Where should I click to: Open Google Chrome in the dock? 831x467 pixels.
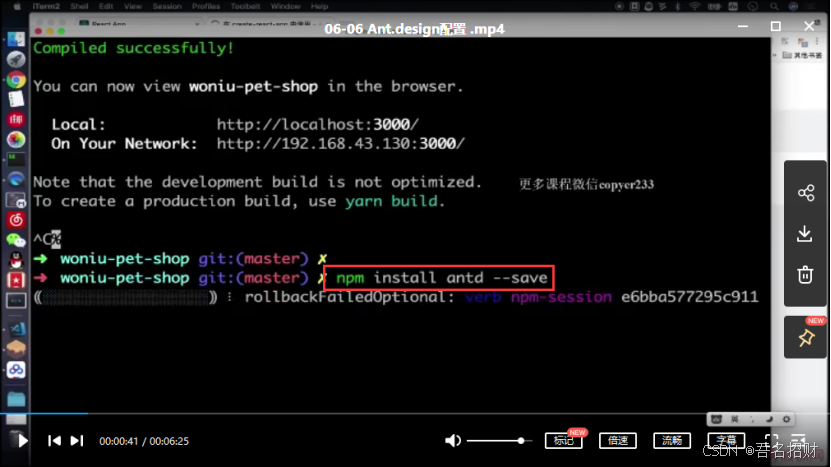pos(16,80)
